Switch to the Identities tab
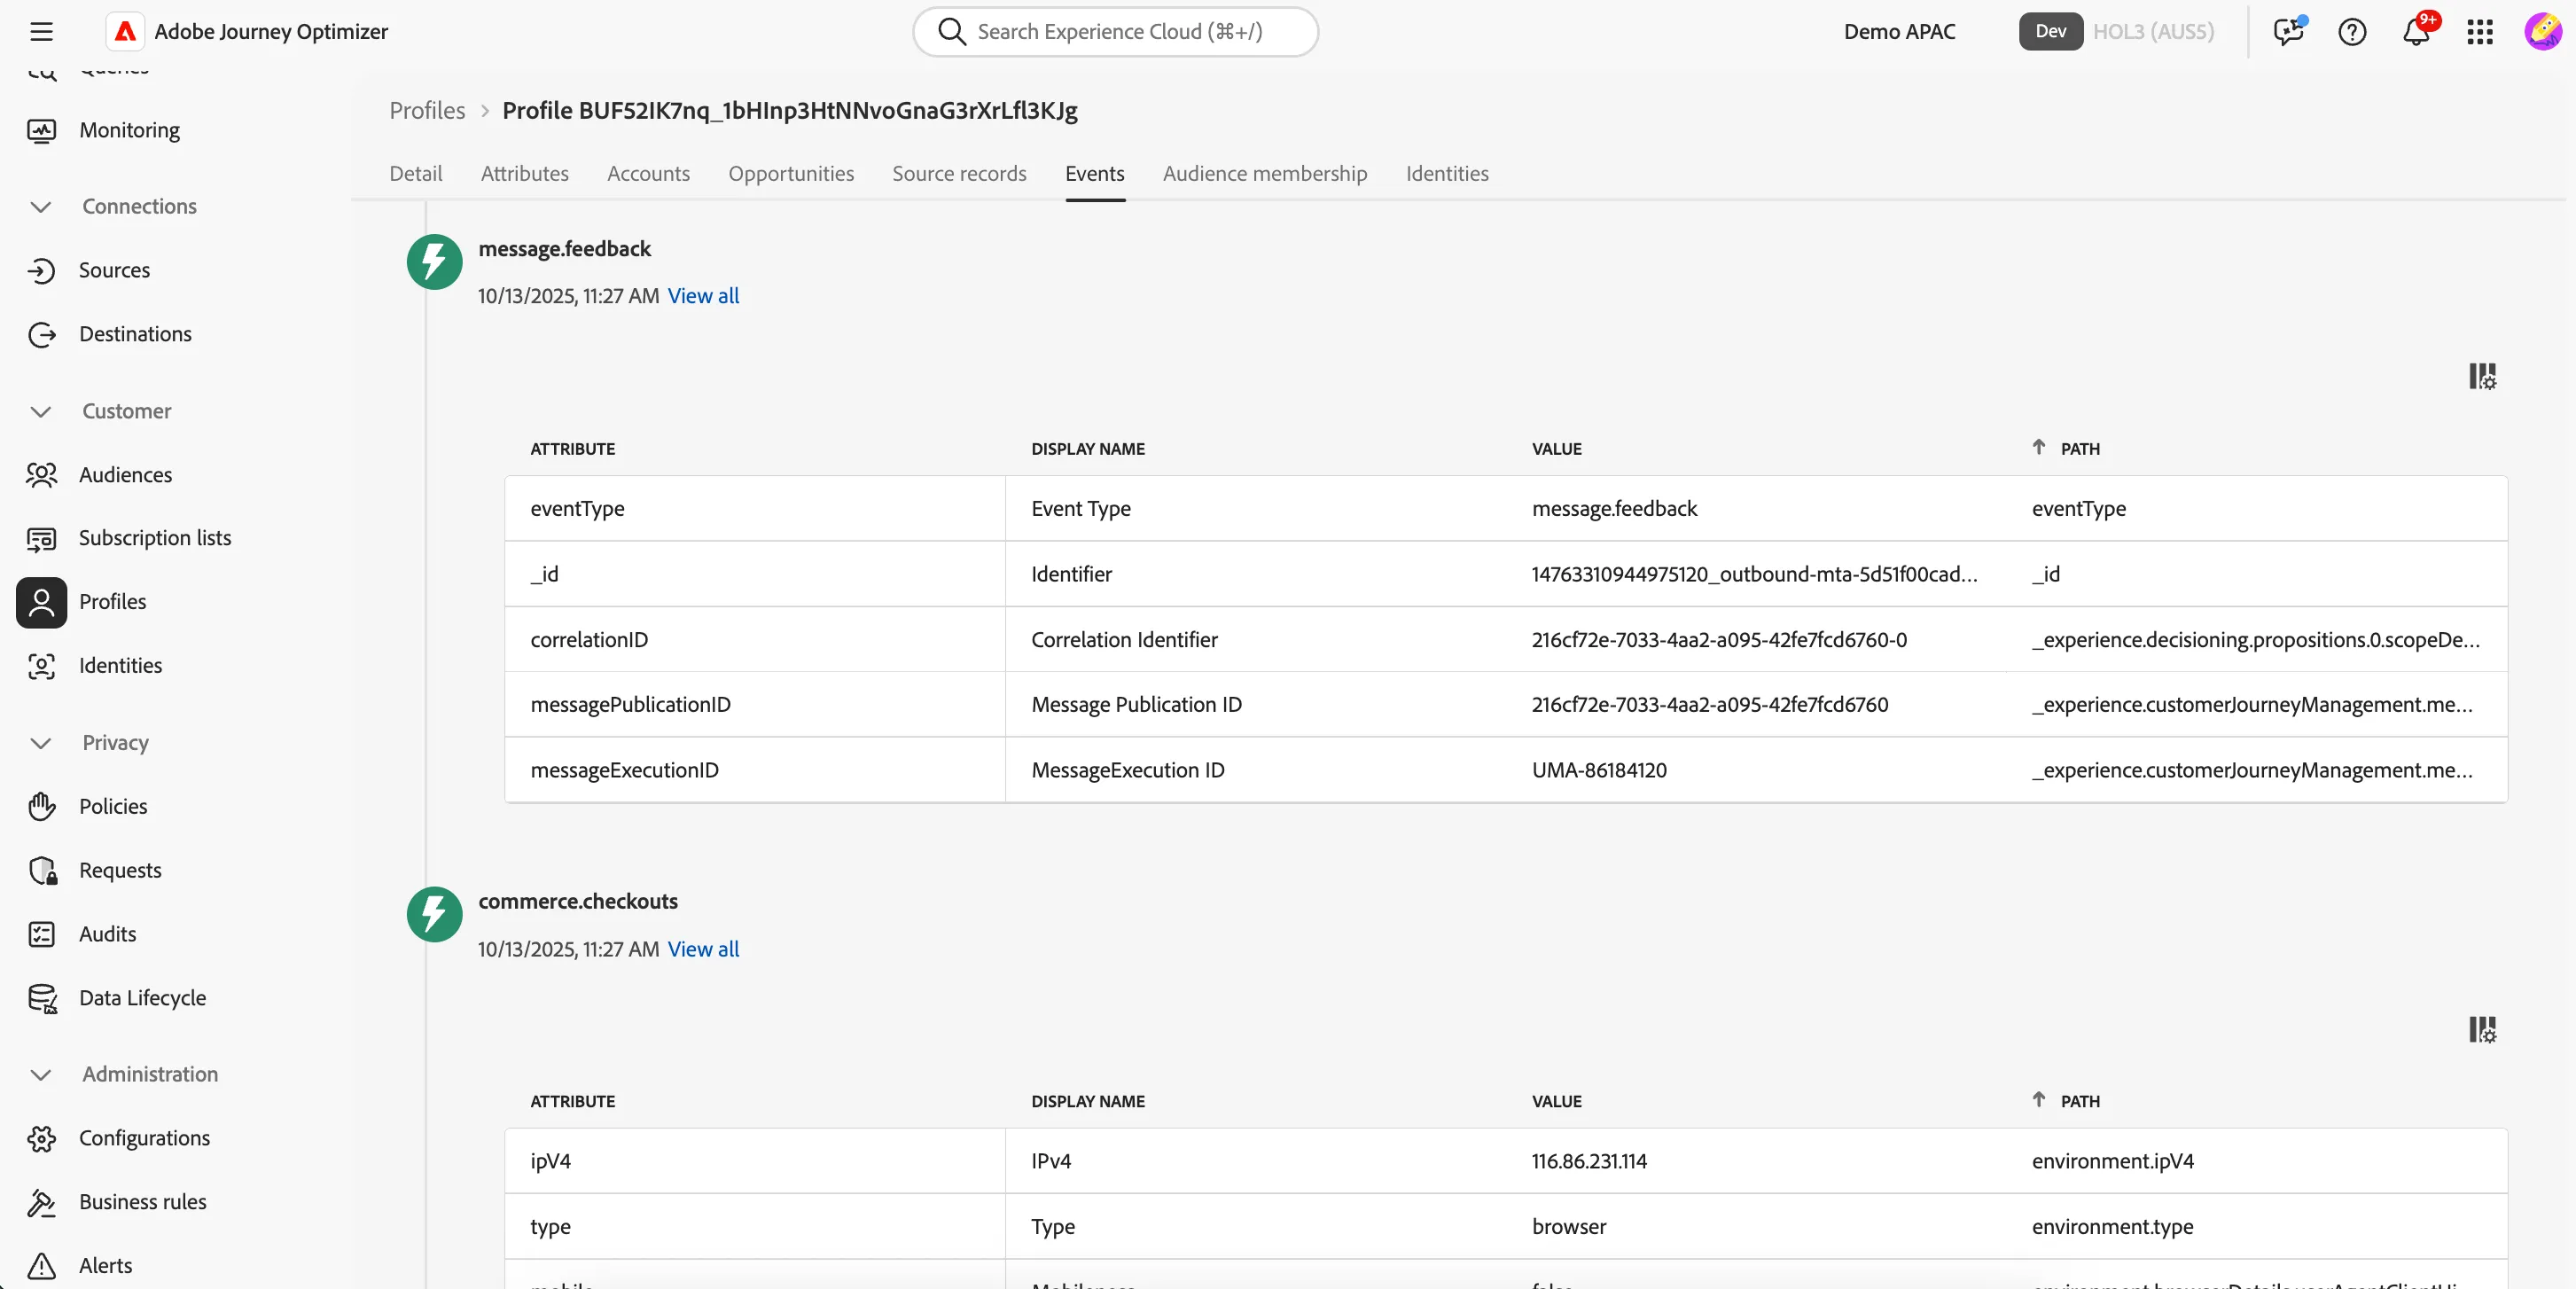2576x1289 pixels. [x=1447, y=174]
